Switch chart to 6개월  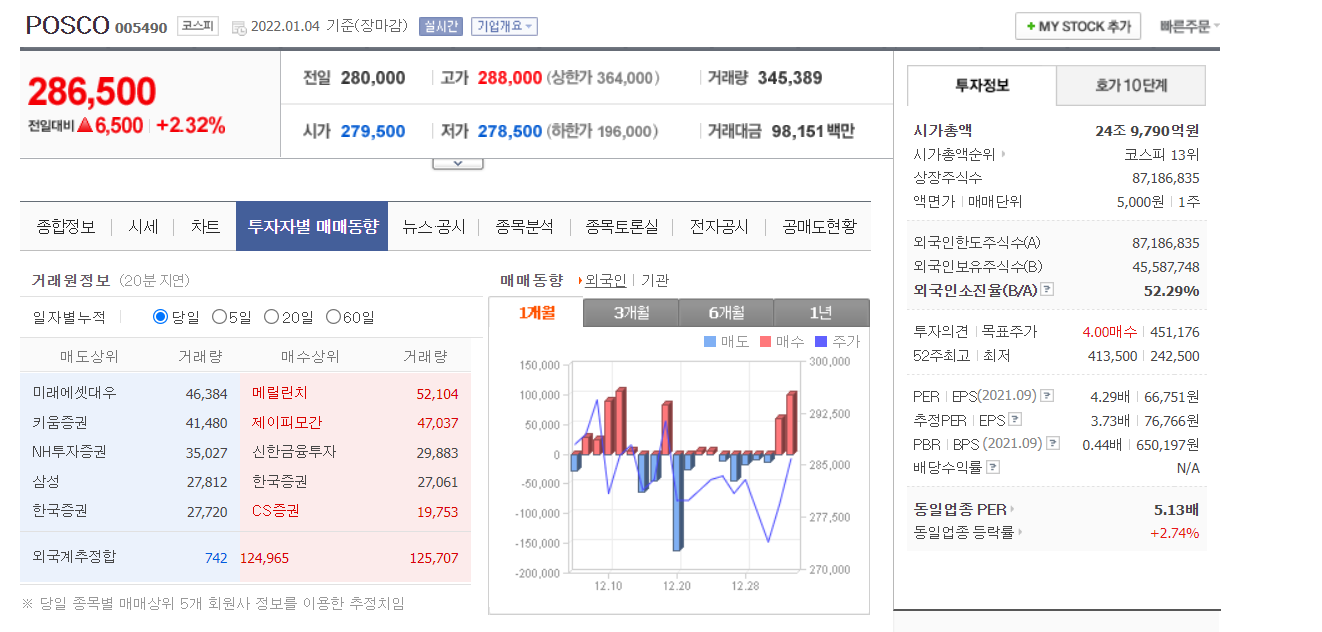point(726,313)
